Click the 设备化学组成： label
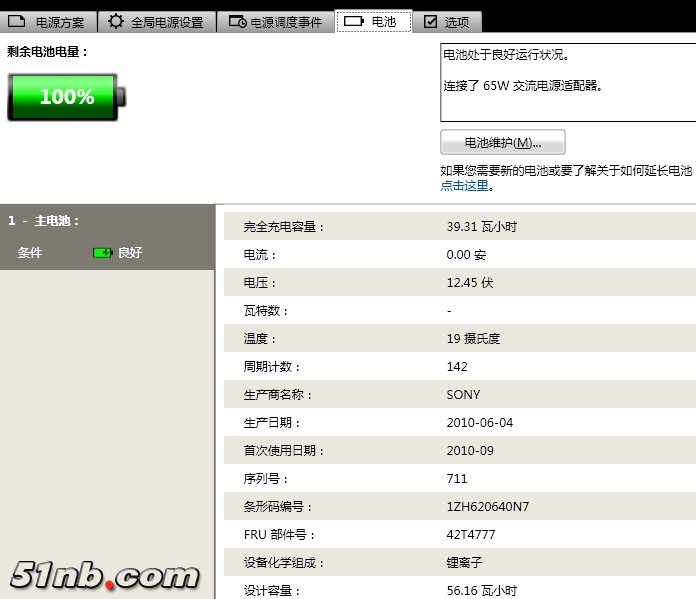This screenshot has height=599, width=696. pos(284,563)
